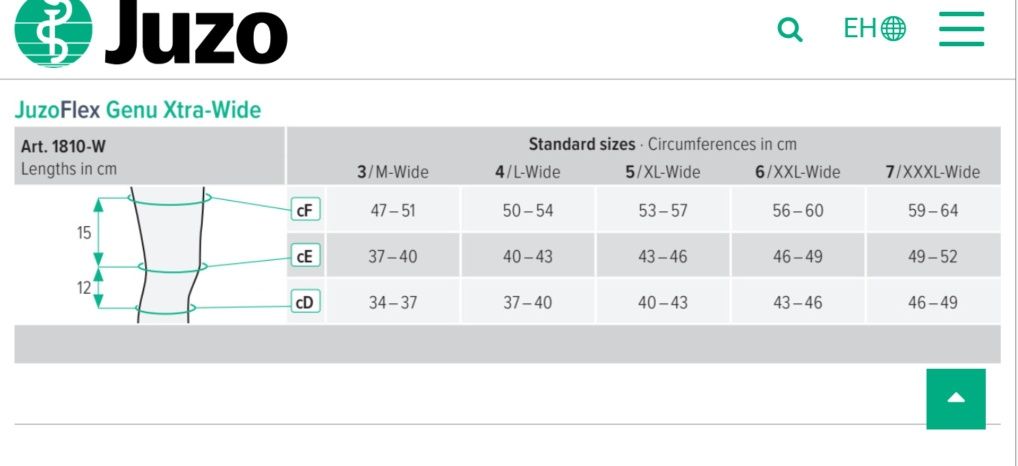Viewport: 1018px width, 466px height.
Task: Click the 46–49 cD XXXL cell
Action: [x=933, y=302]
